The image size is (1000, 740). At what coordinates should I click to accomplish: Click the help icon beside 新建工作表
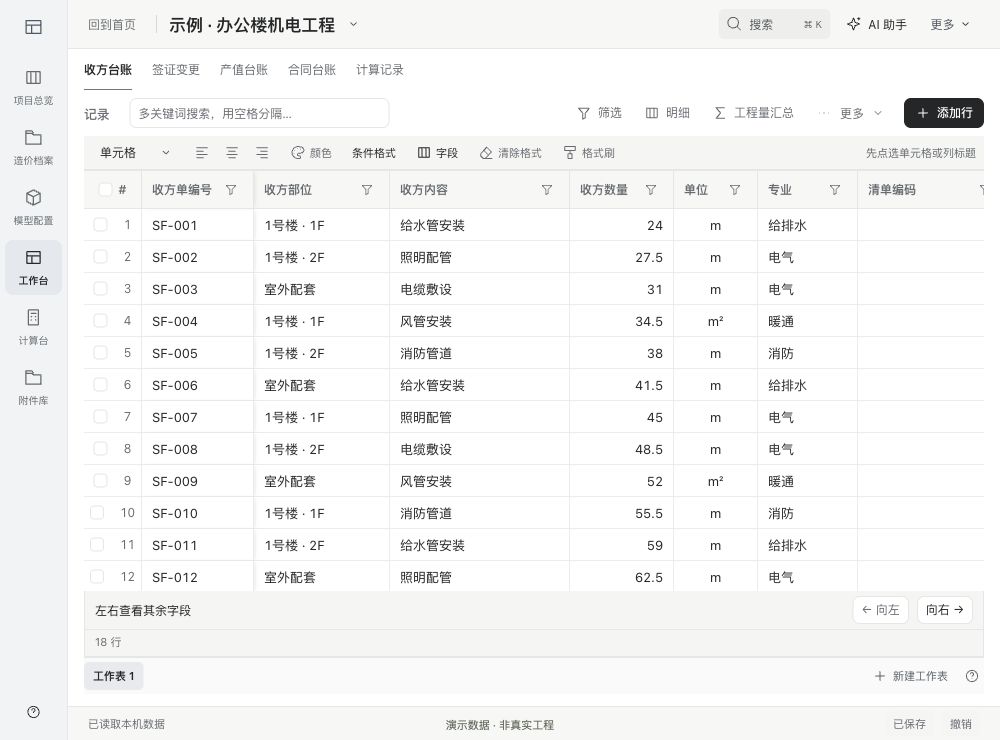[972, 676]
